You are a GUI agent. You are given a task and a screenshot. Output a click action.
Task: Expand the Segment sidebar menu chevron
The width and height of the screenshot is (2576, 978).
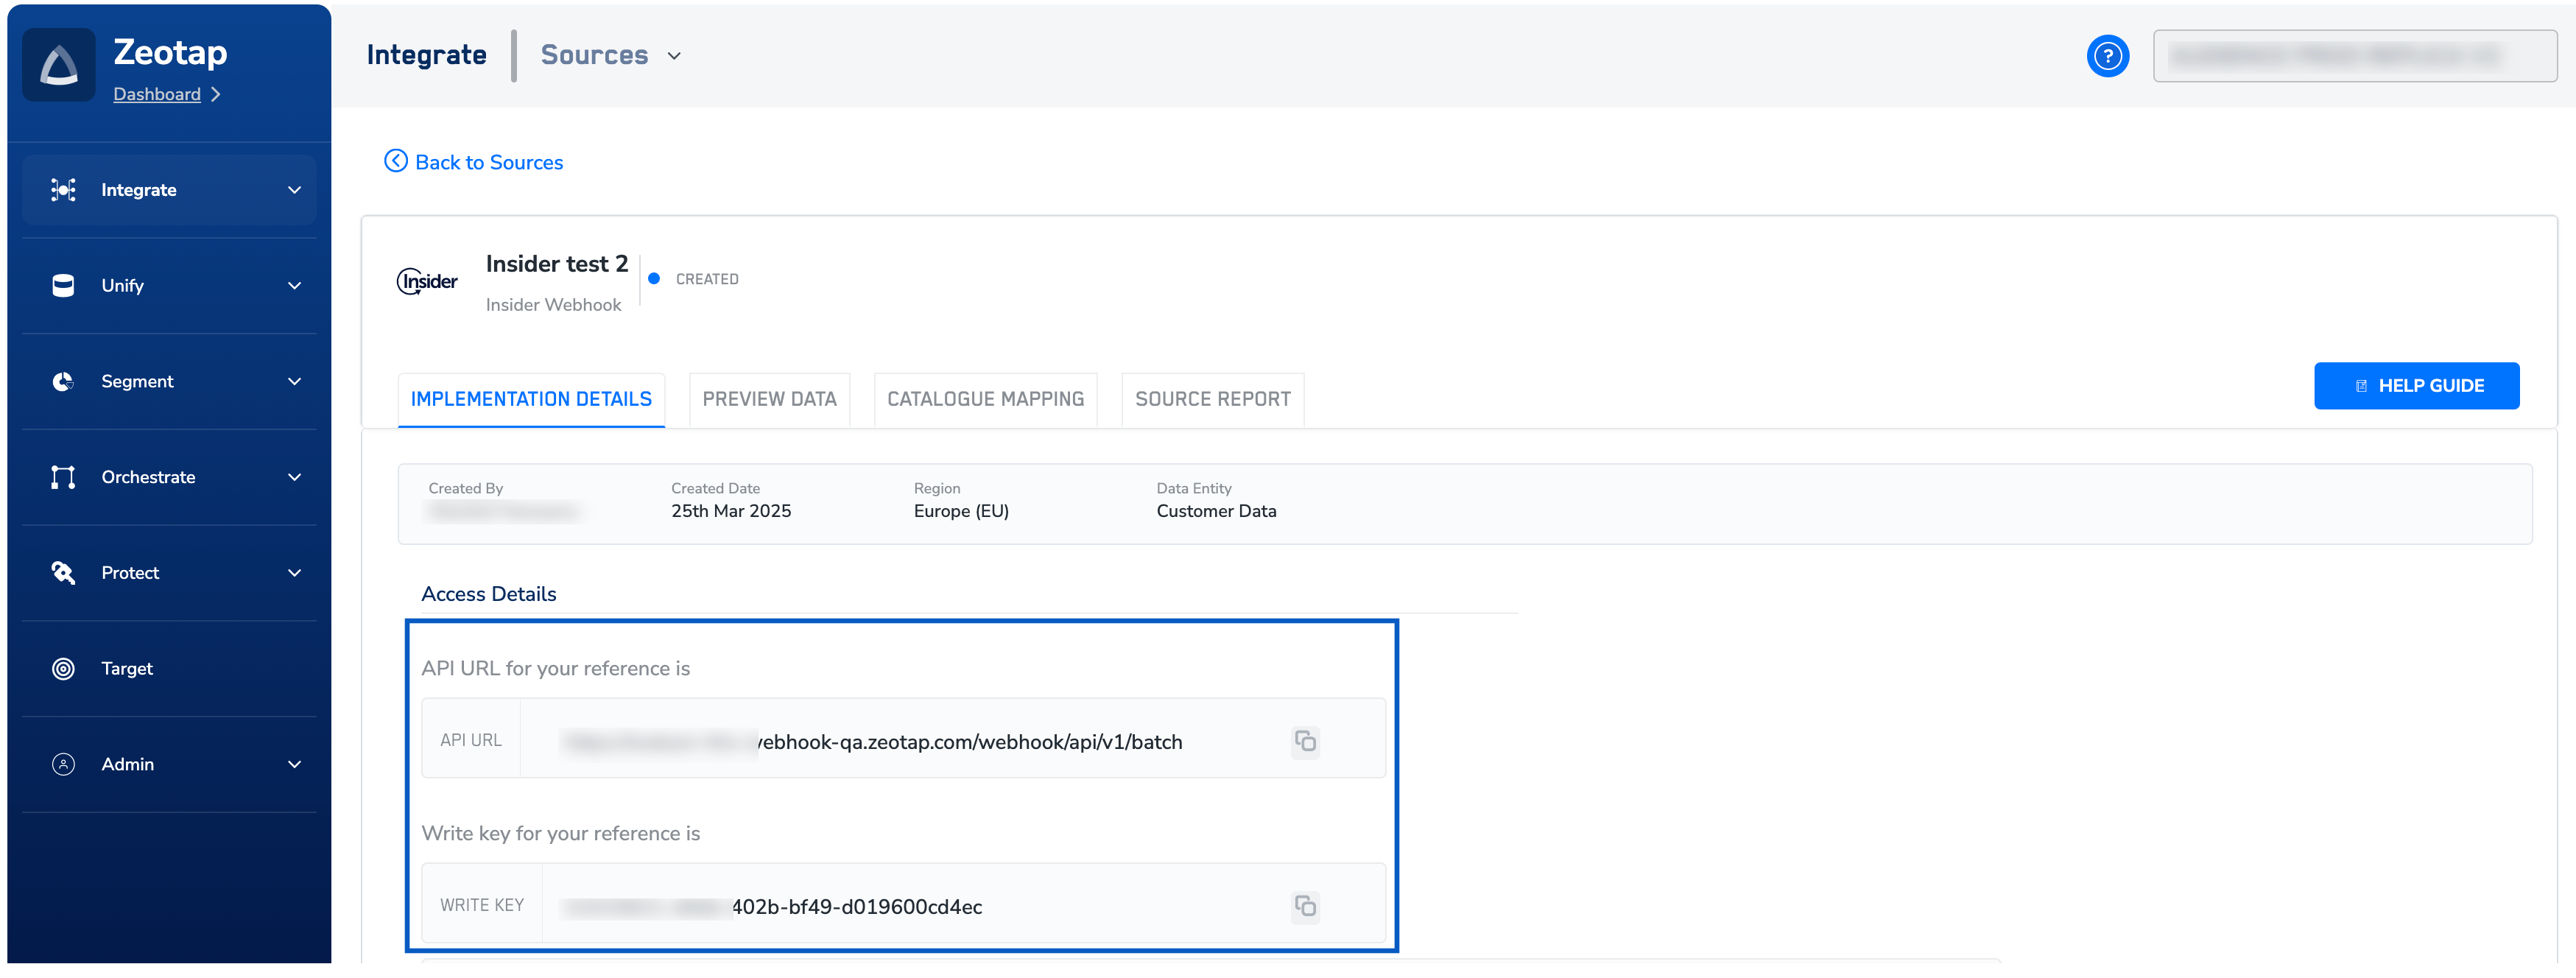[x=294, y=382]
